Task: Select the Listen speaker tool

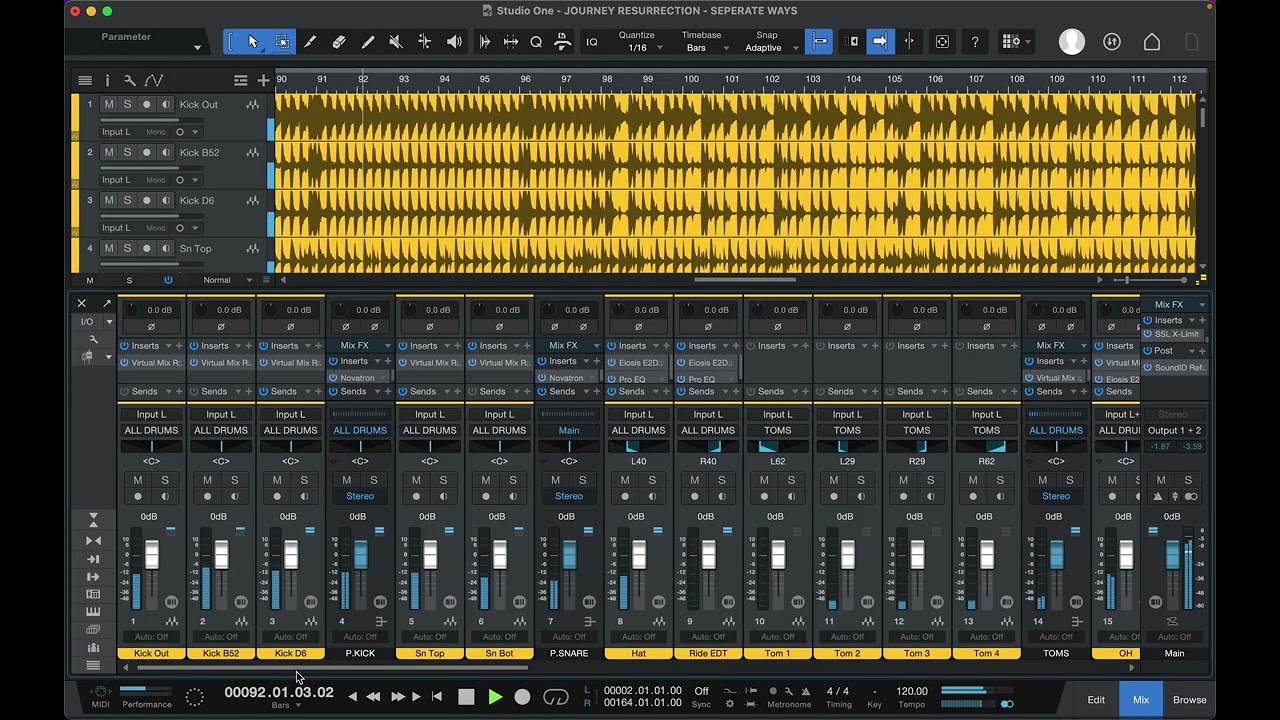Action: [454, 42]
